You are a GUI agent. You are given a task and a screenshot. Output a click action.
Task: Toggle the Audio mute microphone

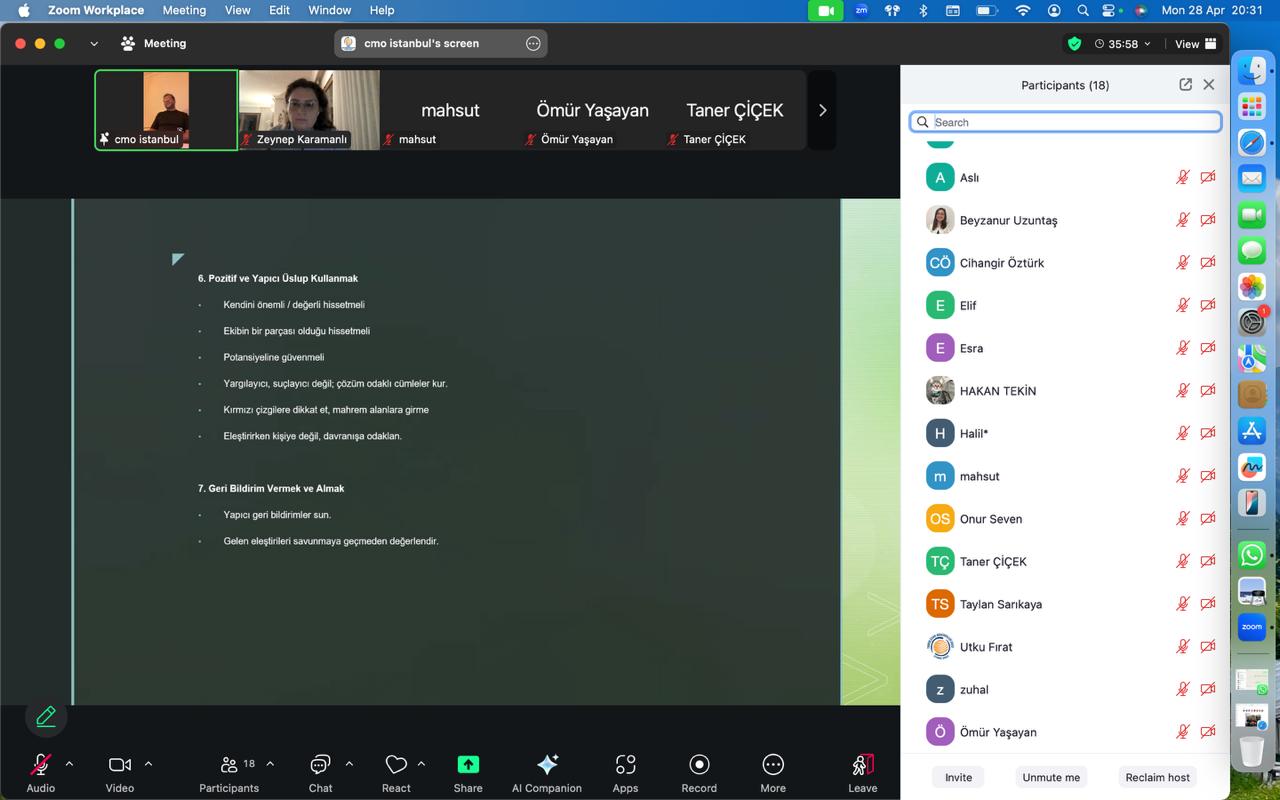40,766
